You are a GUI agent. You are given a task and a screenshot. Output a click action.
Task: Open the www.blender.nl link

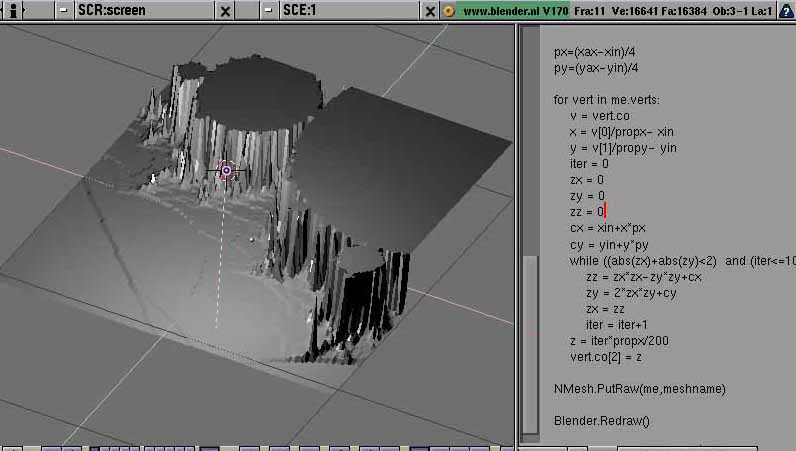501,10
